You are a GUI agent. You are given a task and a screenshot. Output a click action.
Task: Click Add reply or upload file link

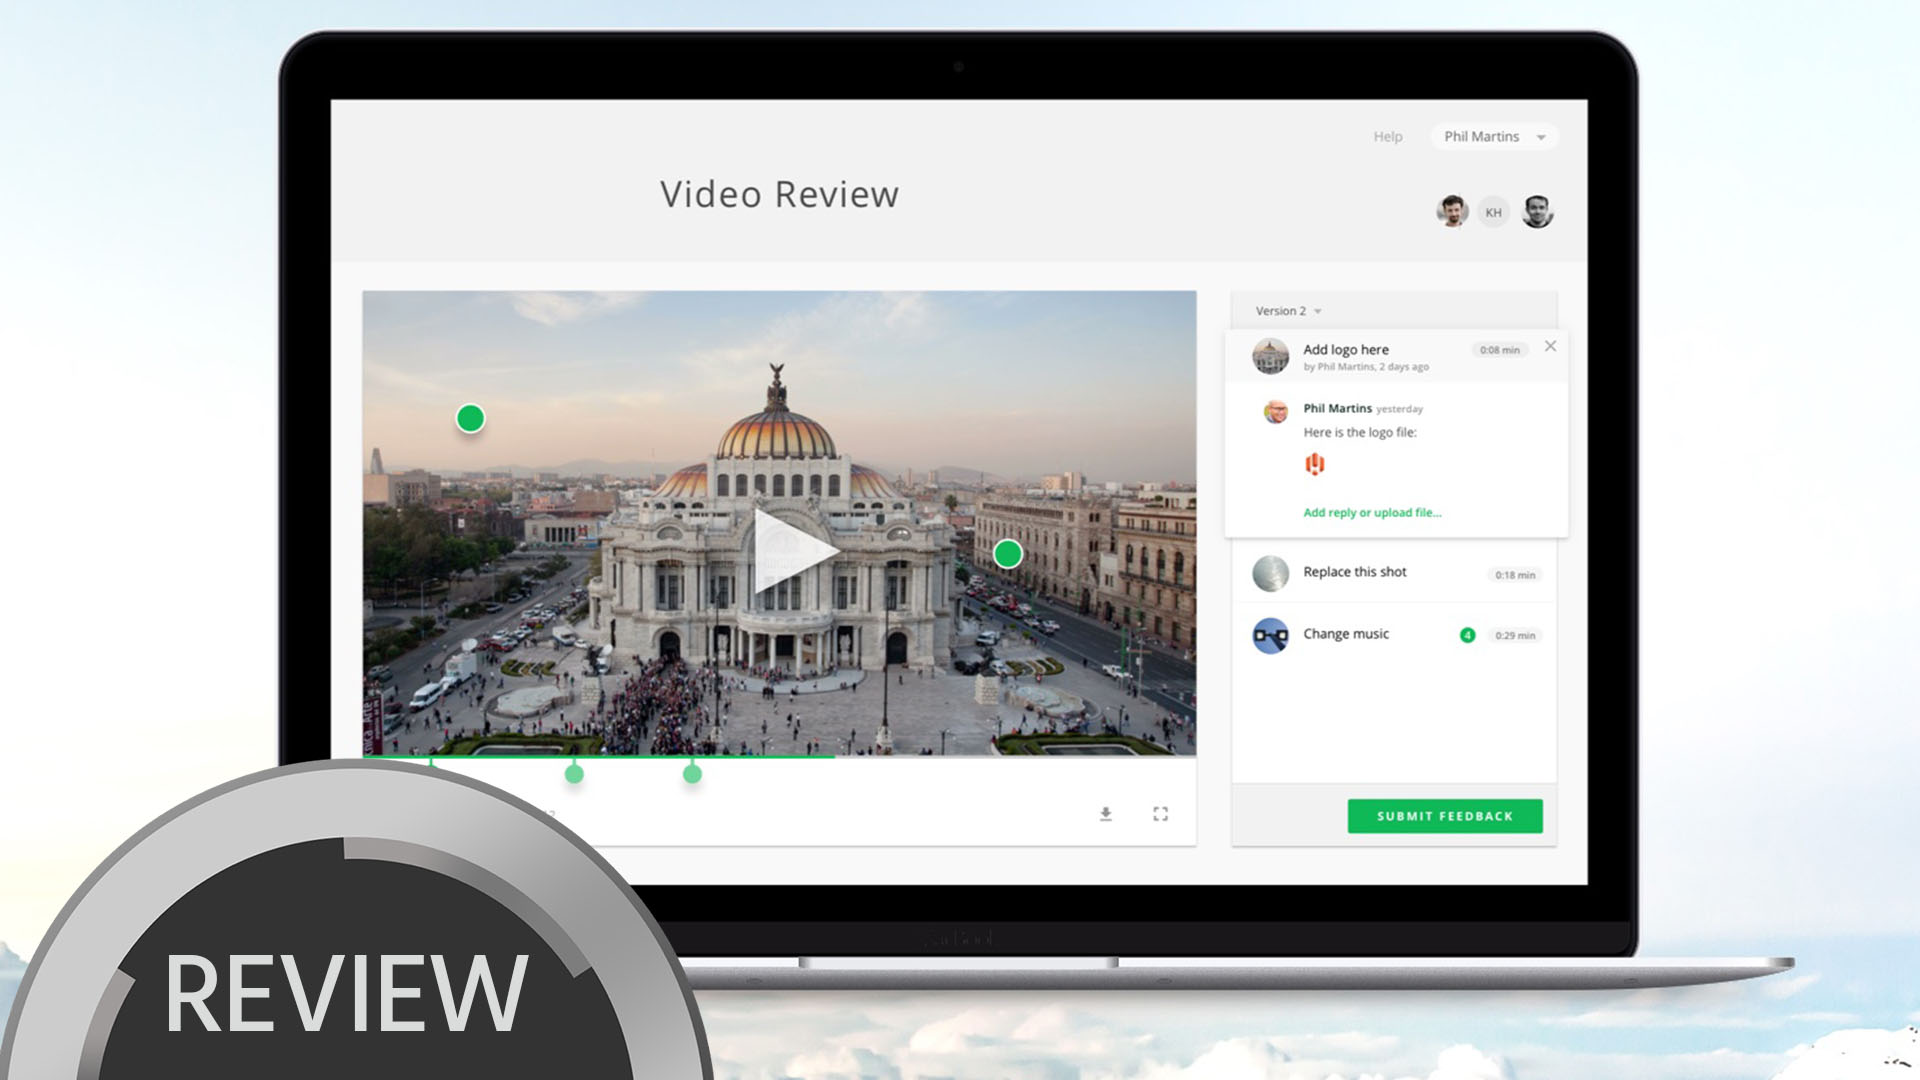point(1372,513)
